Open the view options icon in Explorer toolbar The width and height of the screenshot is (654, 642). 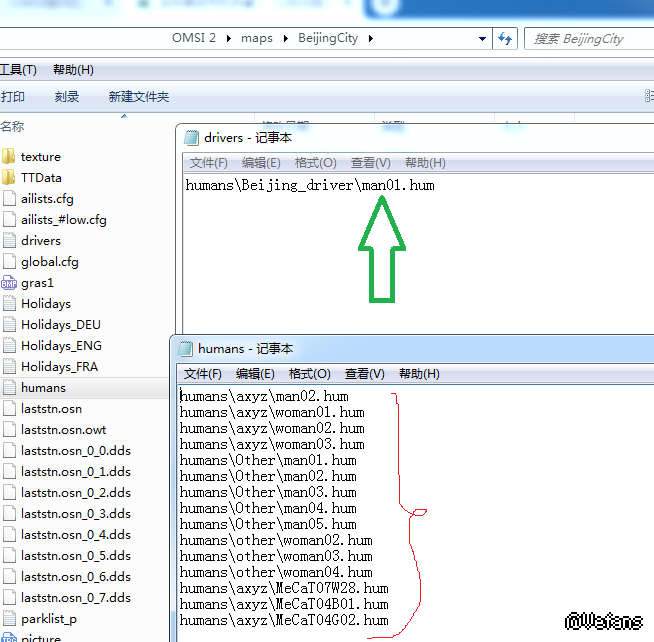649,96
